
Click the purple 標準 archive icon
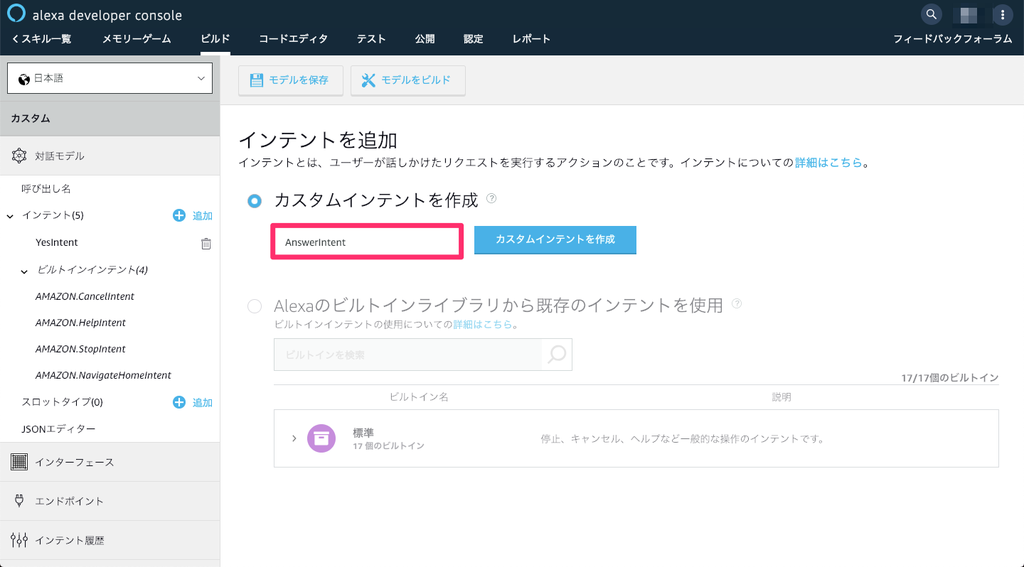point(321,438)
